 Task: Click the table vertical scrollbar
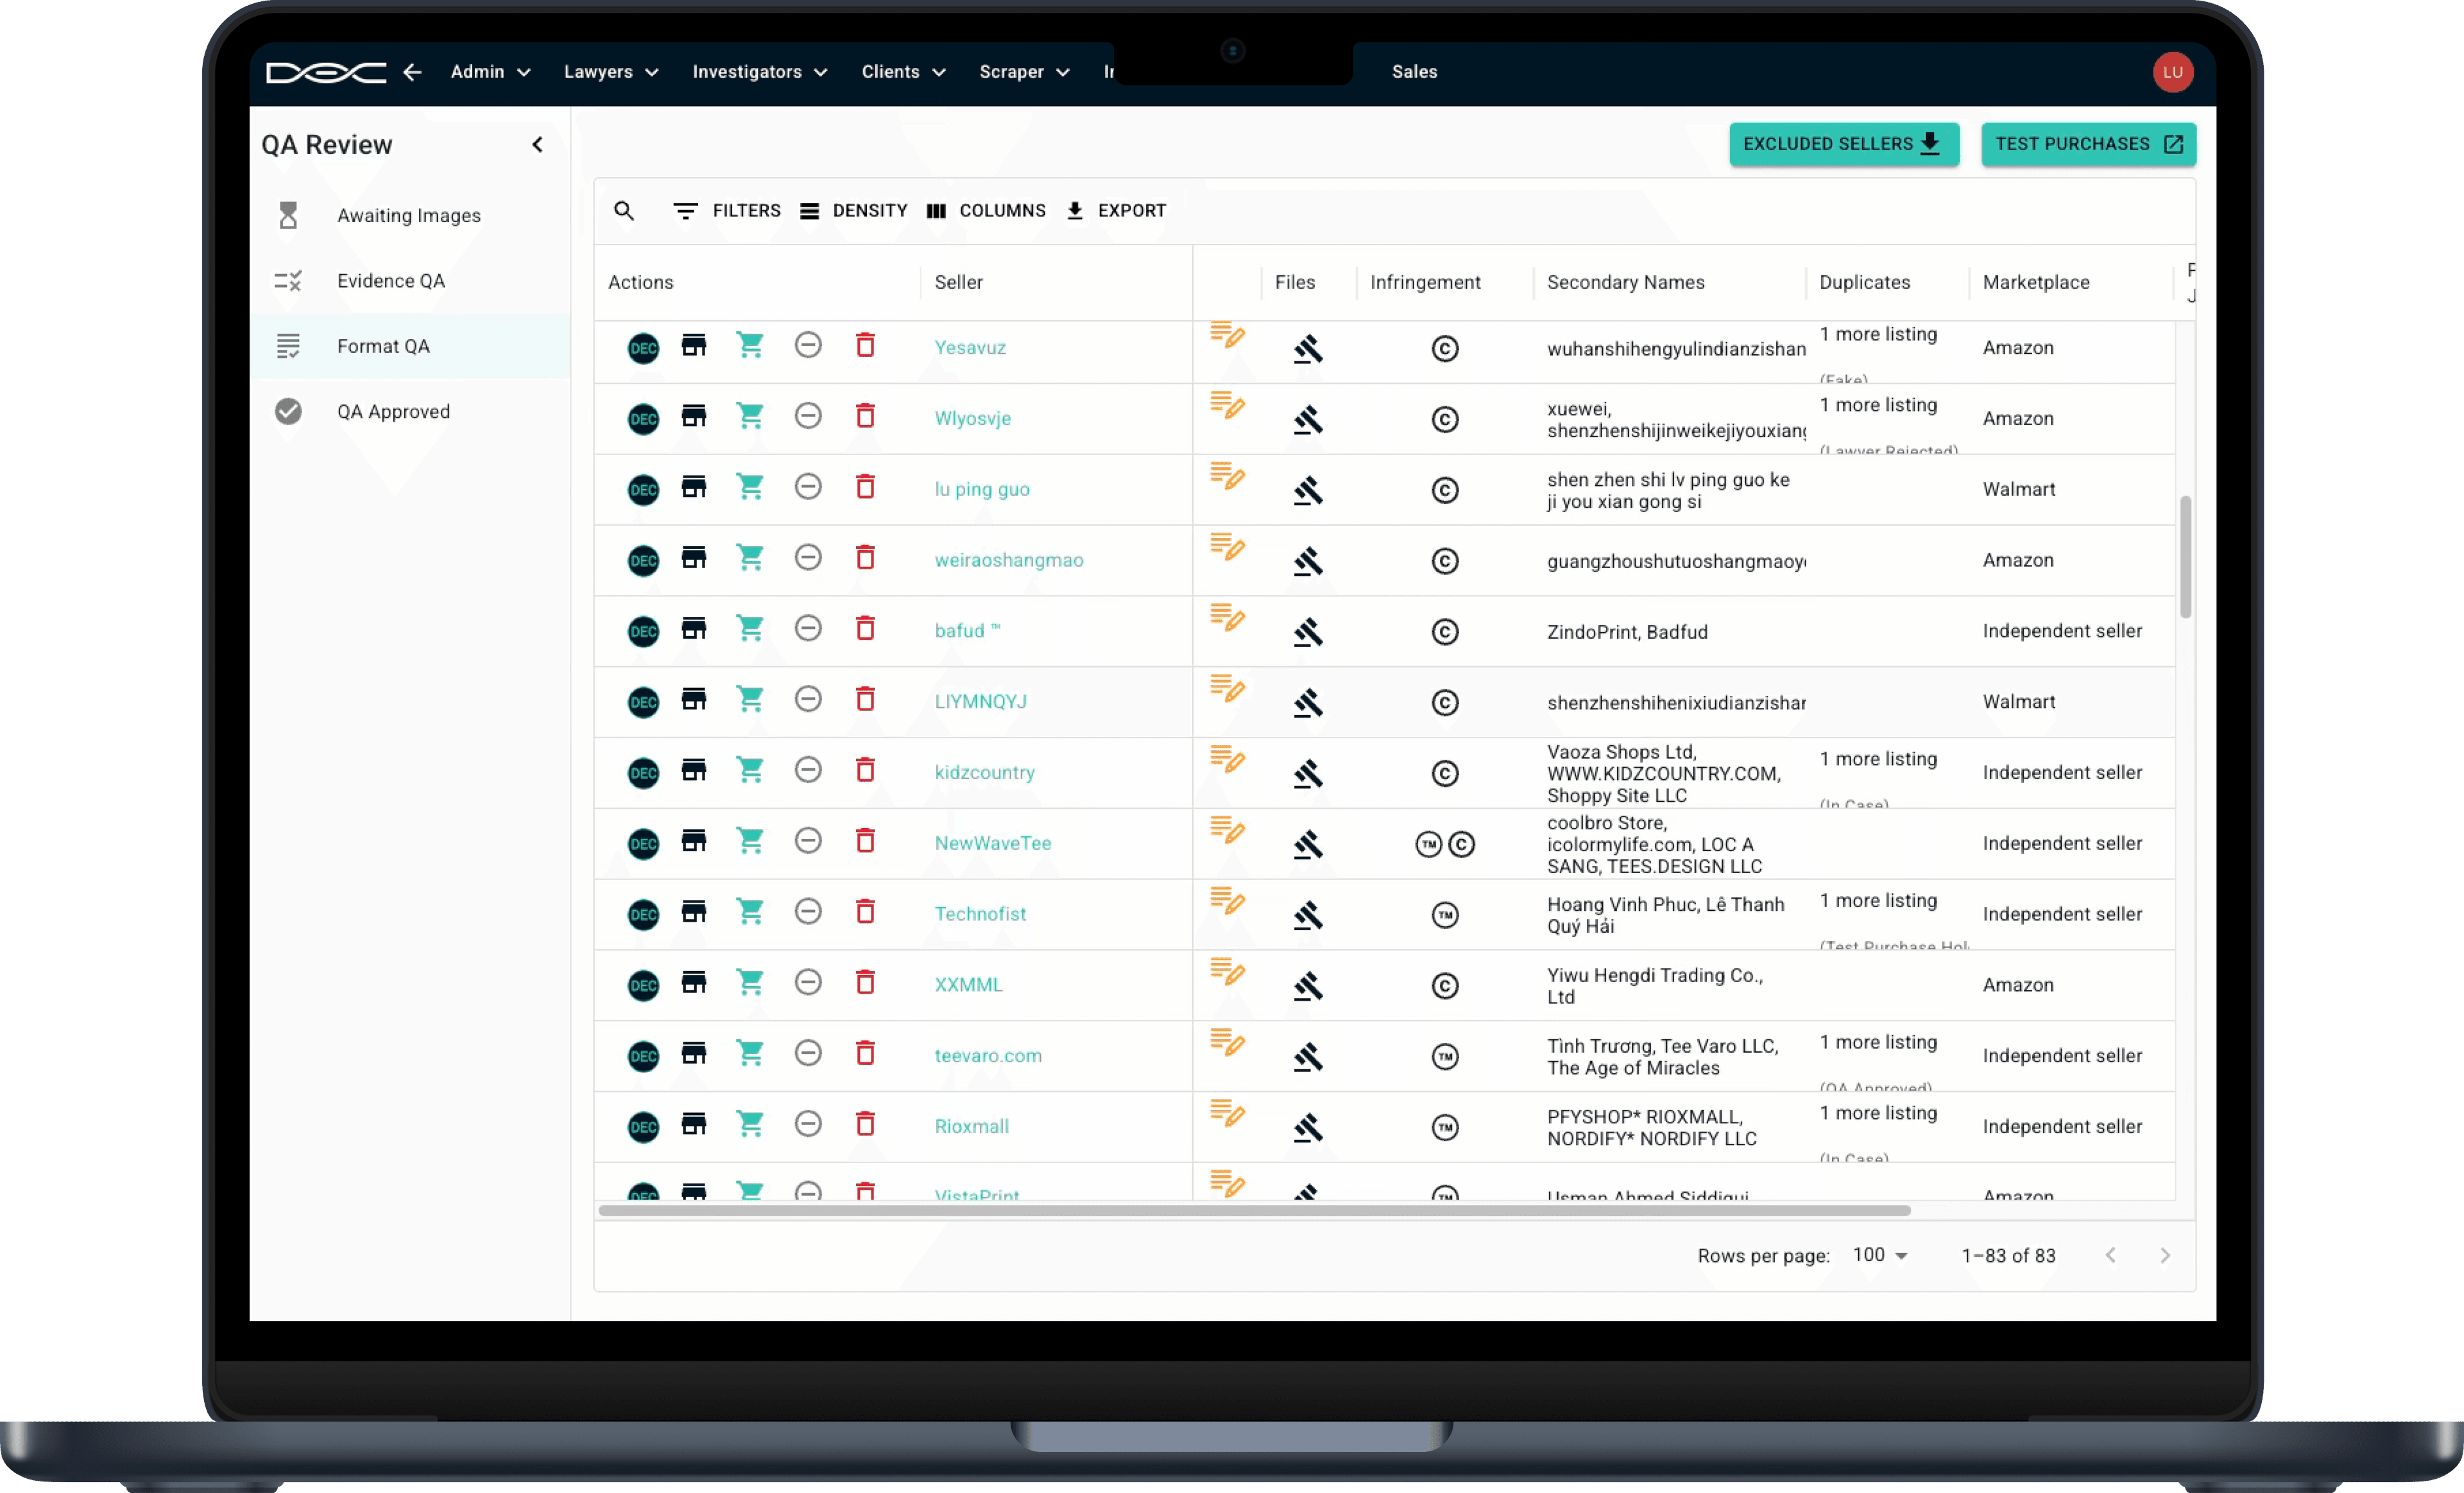pos(2186,556)
